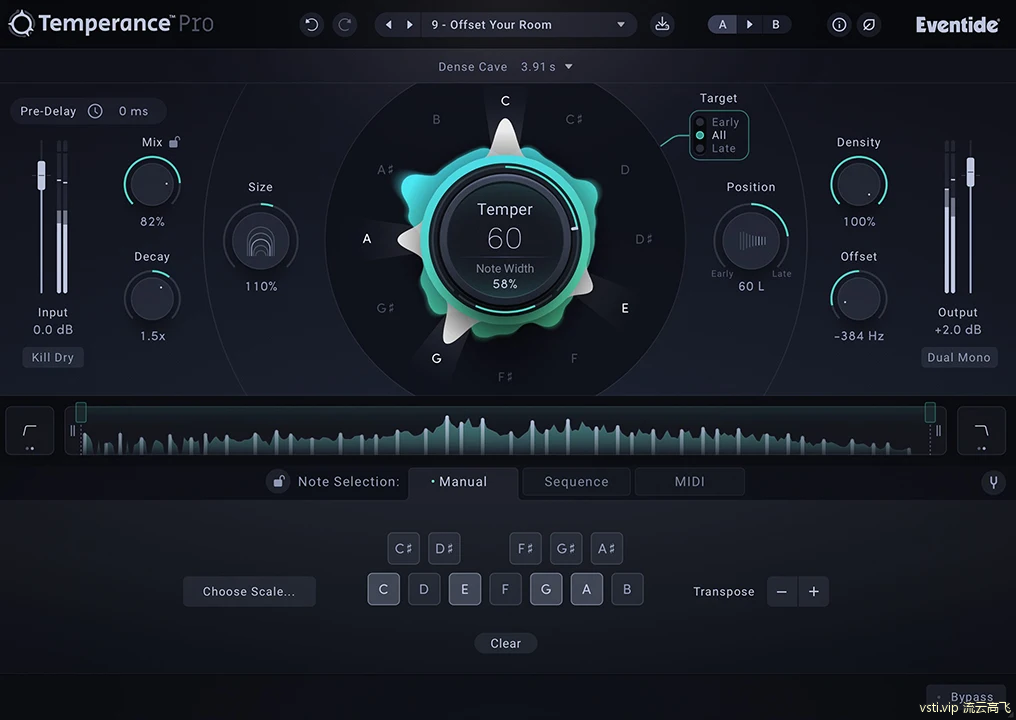The width and height of the screenshot is (1016, 720).
Task: Select the F# note key
Action: click(525, 548)
